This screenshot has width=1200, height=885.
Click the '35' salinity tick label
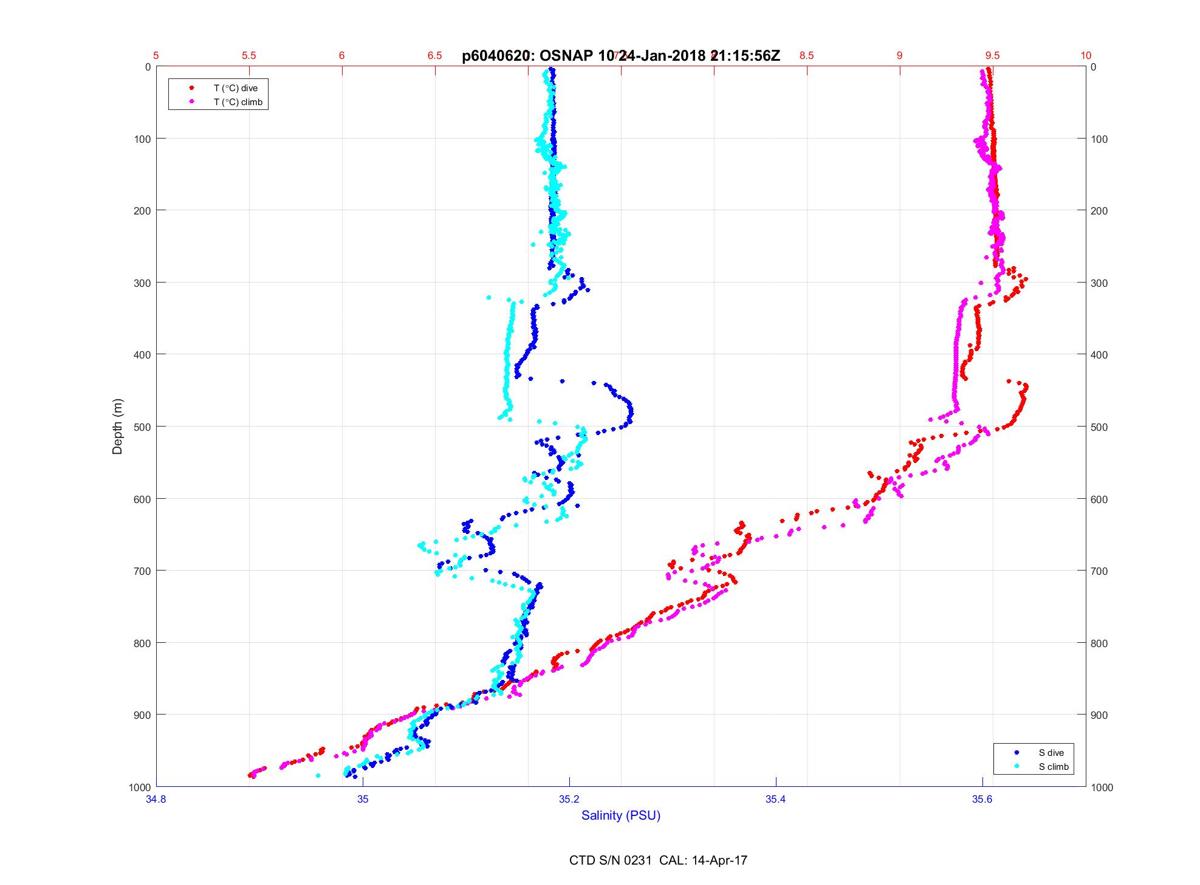coord(363,799)
